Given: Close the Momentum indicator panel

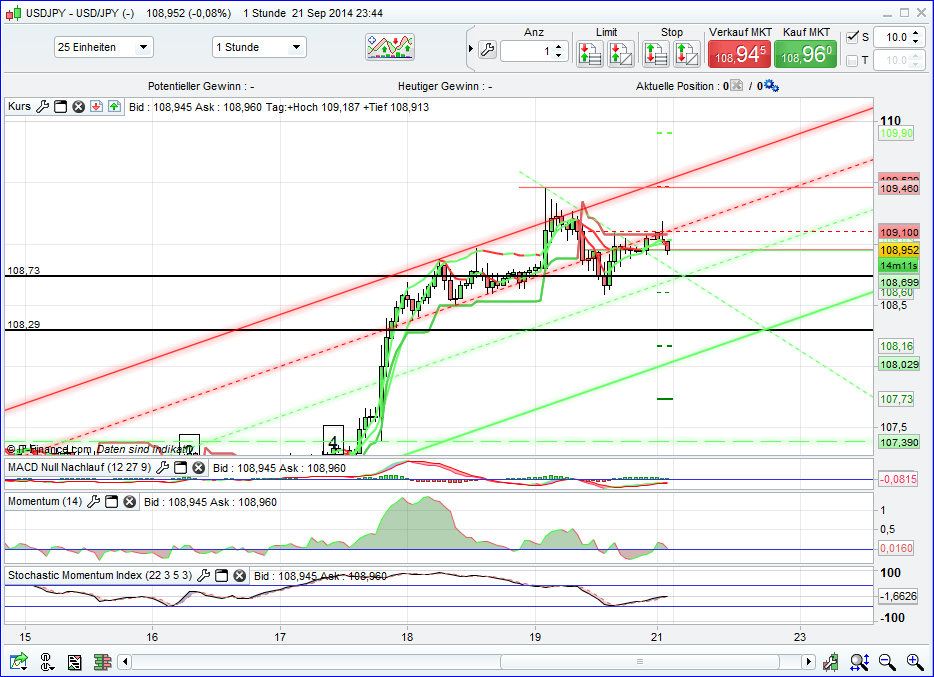Looking at the screenshot, I should tap(129, 503).
